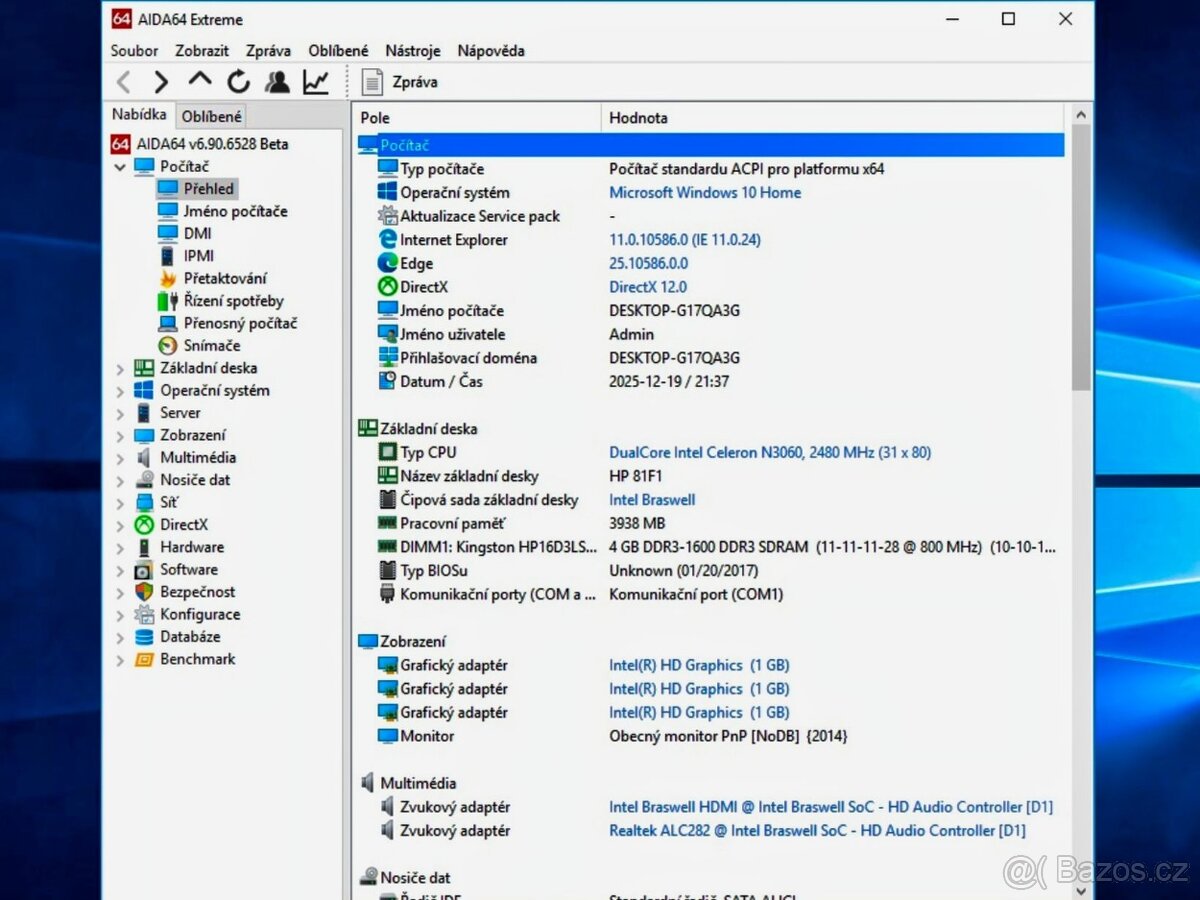Viewport: 1200px width, 900px height.
Task: Click the Bezpečnost shield icon
Action: click(x=144, y=592)
